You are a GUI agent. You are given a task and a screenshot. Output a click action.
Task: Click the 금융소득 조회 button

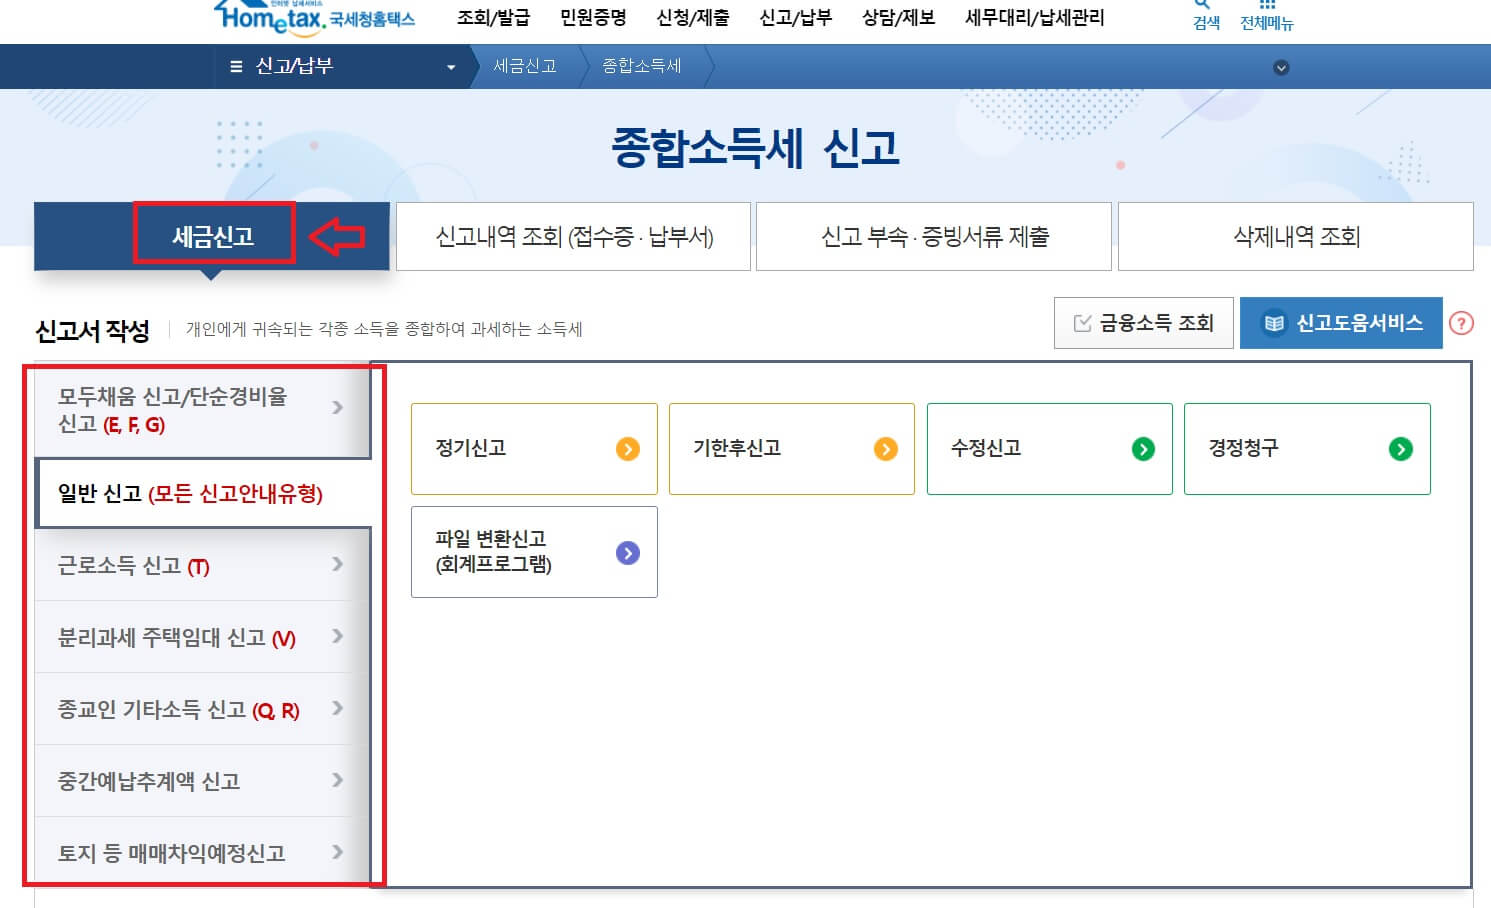1143,322
